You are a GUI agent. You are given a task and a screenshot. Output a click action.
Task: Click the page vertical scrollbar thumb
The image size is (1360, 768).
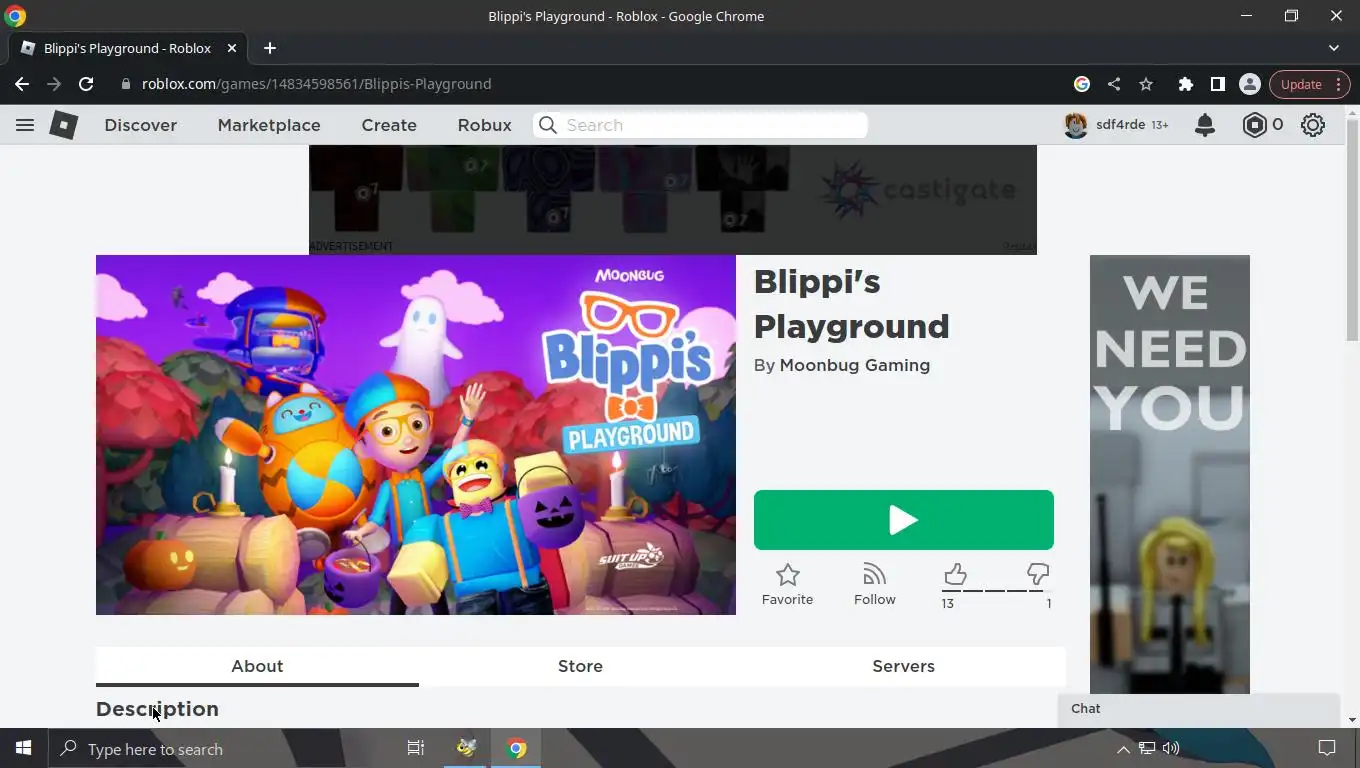click(x=1352, y=230)
